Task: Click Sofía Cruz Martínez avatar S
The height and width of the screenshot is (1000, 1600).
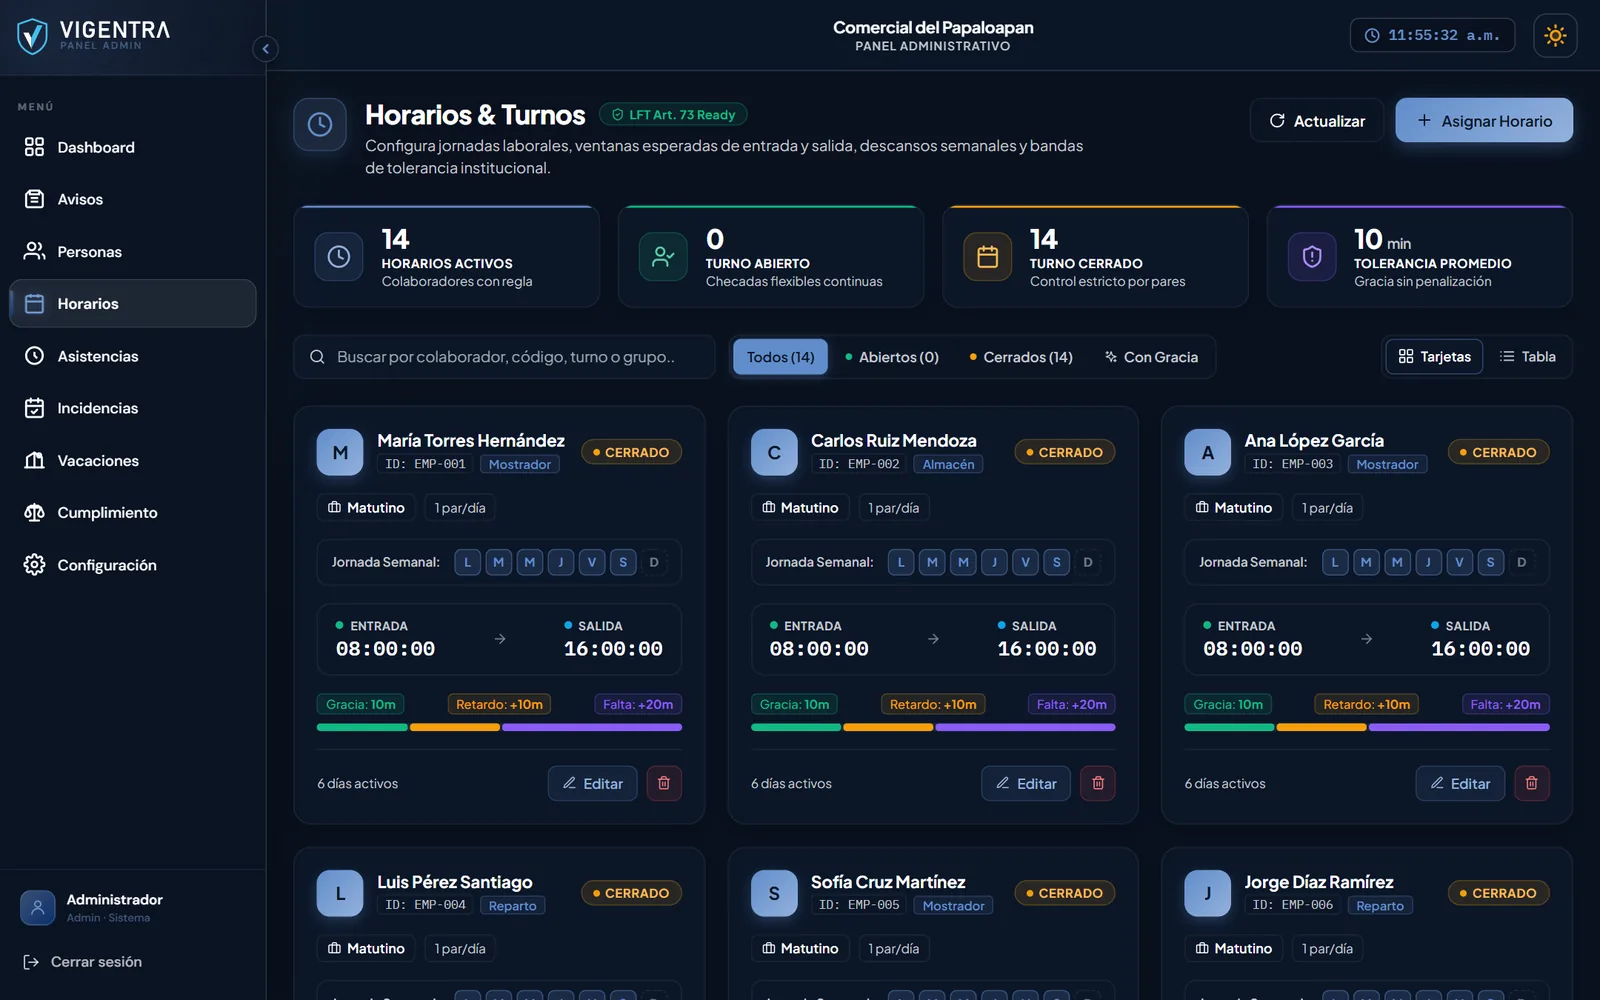Action: pos(774,893)
